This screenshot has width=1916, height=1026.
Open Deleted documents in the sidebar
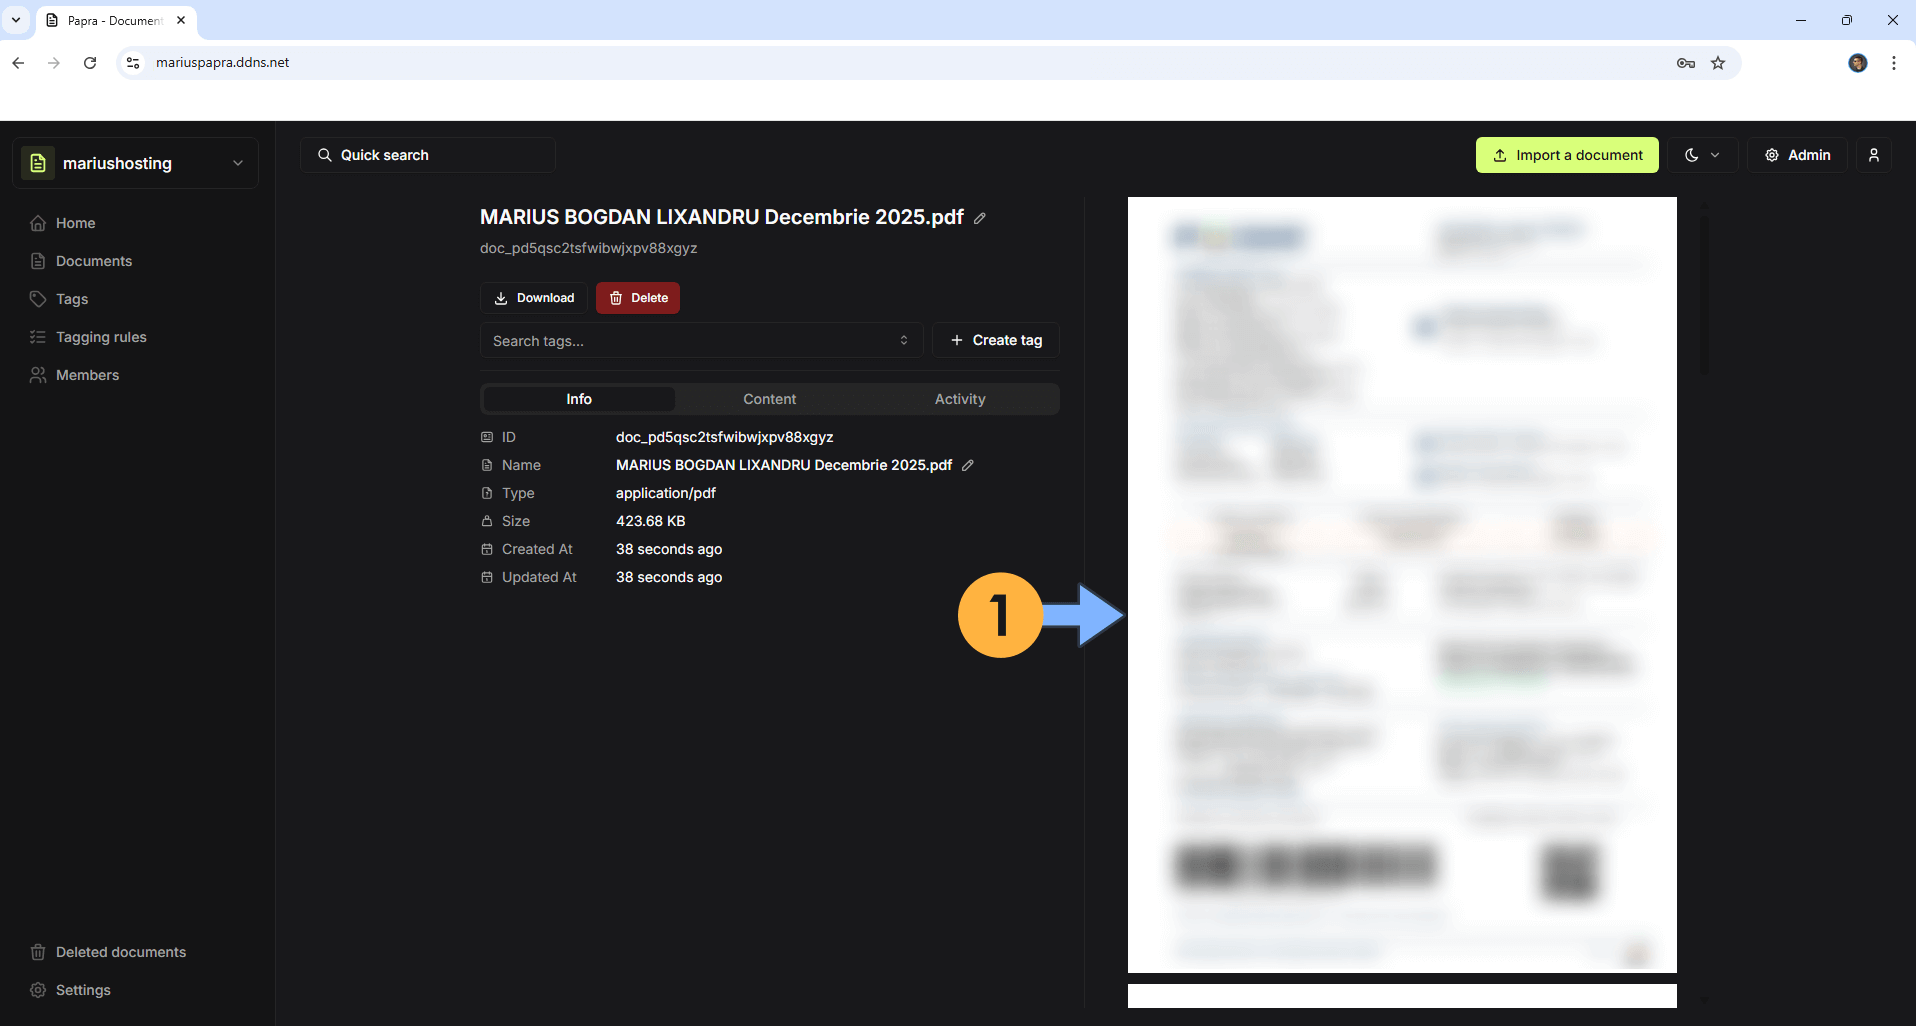(x=120, y=952)
